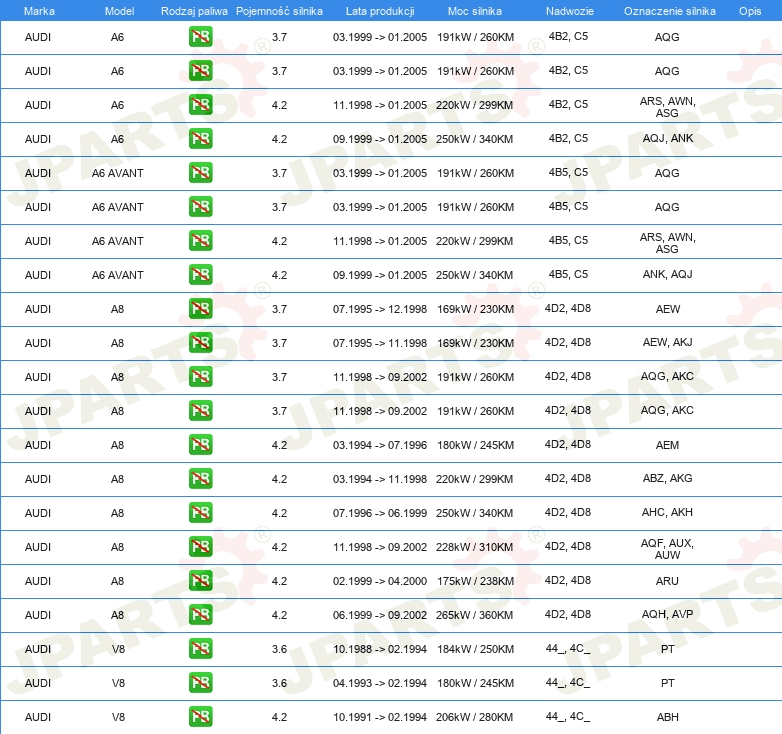This screenshot has width=782, height=734.
Task: Click the fuel icon in the V8 04.1993 -> 02.1994 row
Action: [200, 682]
